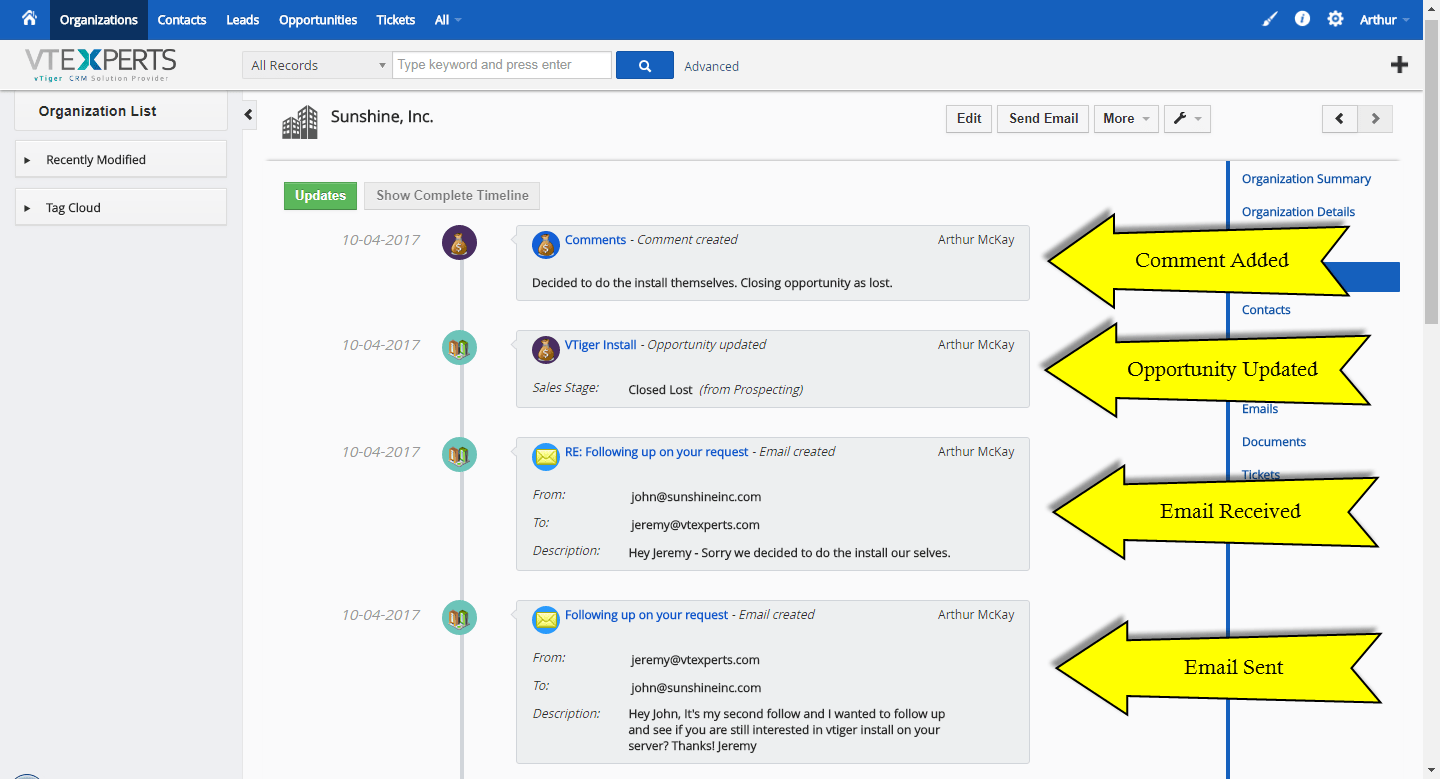The image size is (1440, 779).
Task: Open CRM settings via the gear icon
Action: tap(1335, 18)
